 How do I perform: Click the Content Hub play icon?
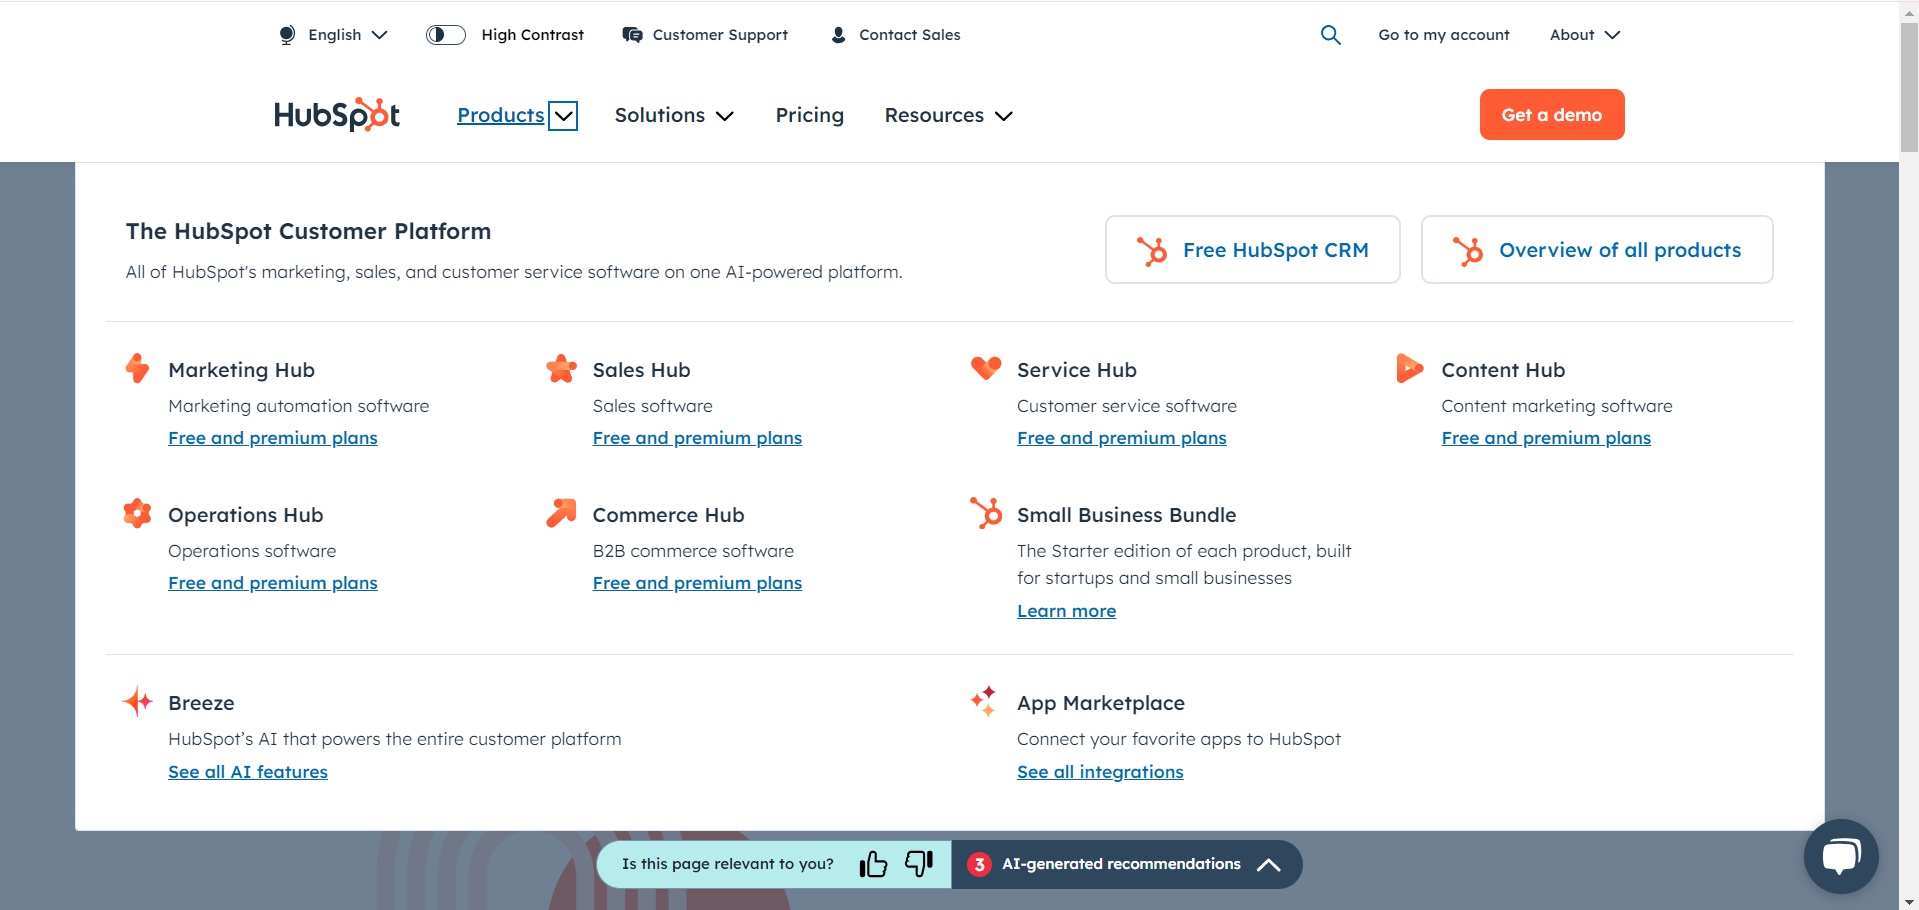[x=1410, y=368]
